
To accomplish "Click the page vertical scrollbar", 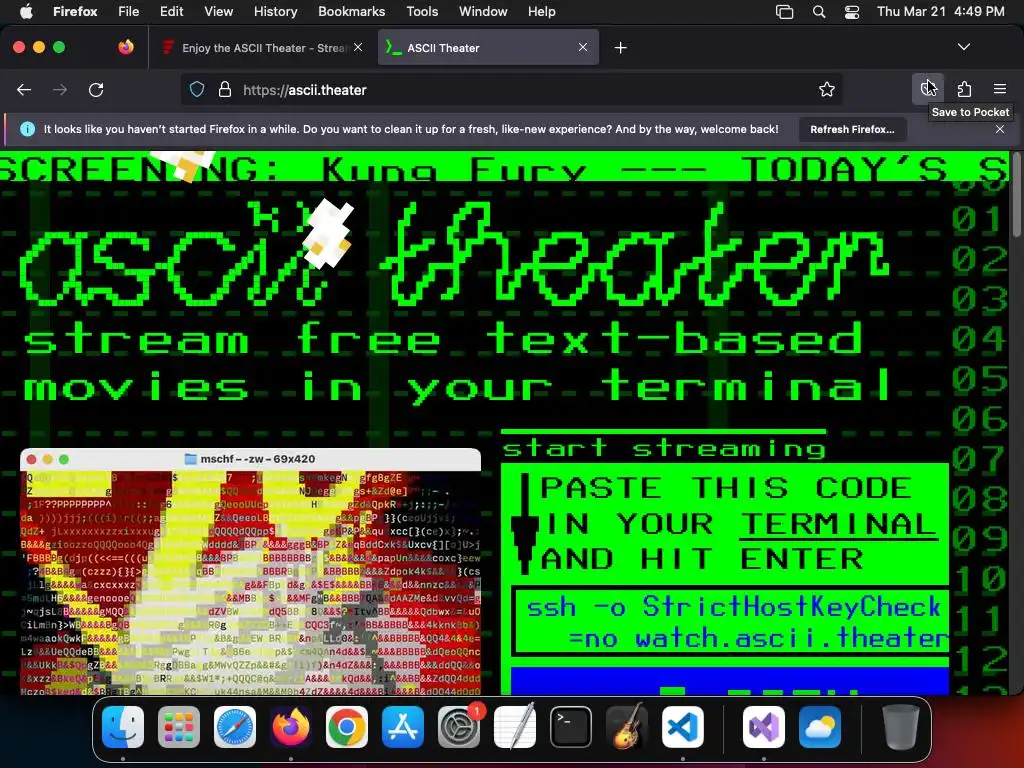I will tap(1017, 196).
